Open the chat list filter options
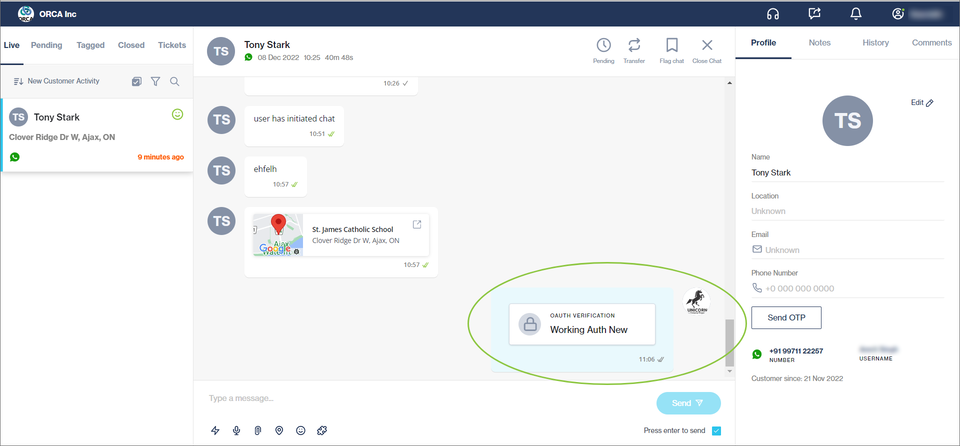 click(x=156, y=81)
